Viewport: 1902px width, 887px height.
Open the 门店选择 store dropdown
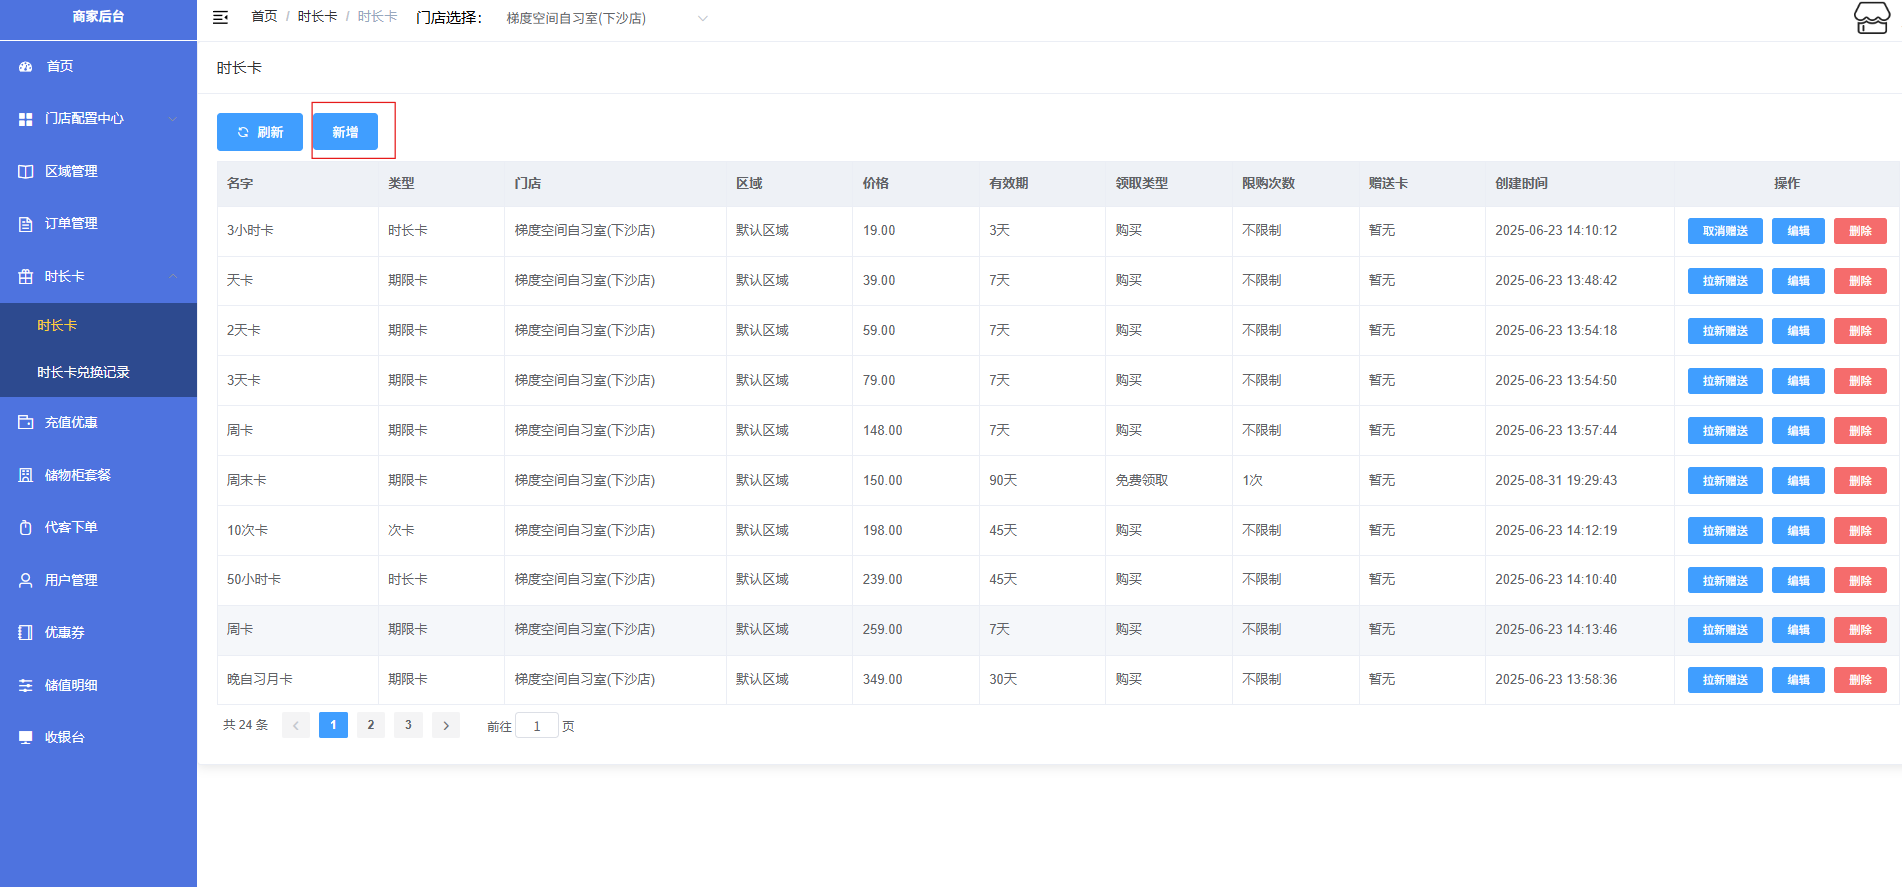605,18
